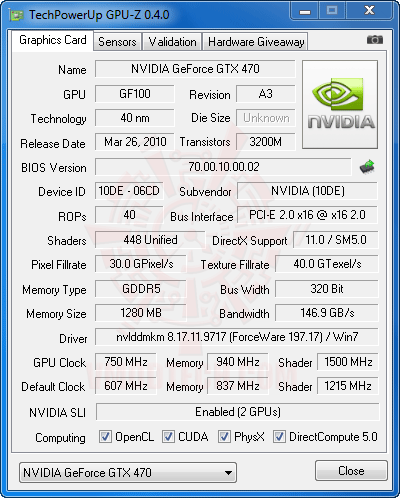Click the GPU Clock field 750 MHz

pos(126,362)
